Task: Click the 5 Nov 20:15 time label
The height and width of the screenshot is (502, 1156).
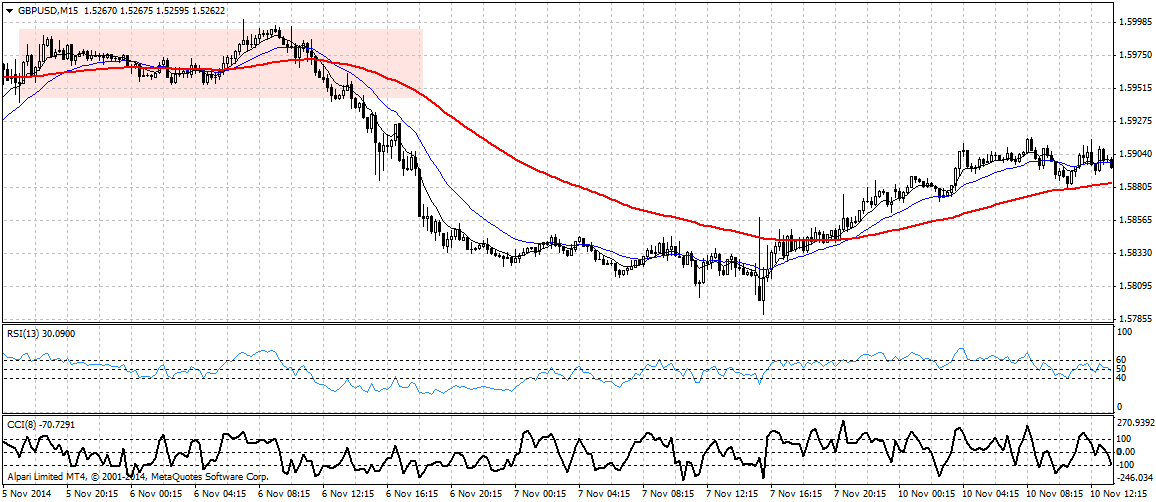Action: tap(90, 492)
